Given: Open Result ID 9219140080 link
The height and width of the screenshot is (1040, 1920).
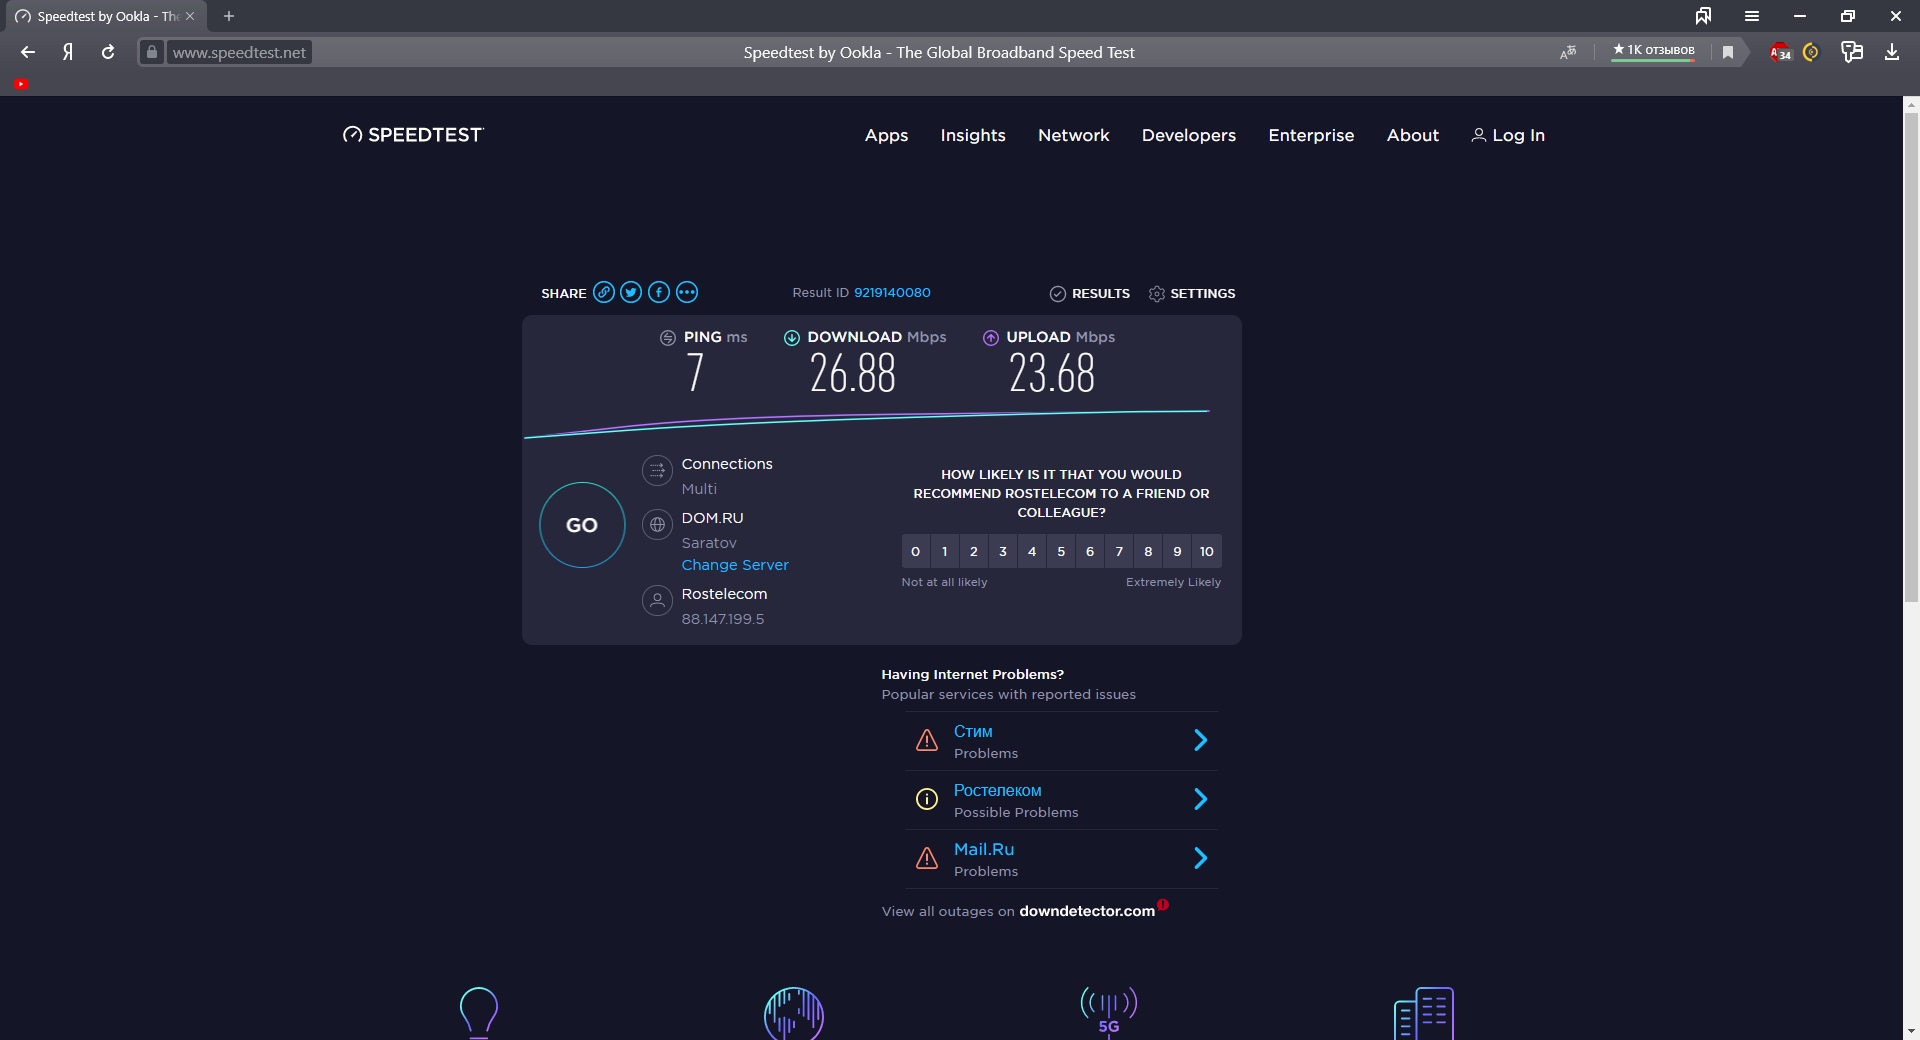Looking at the screenshot, I should [892, 293].
